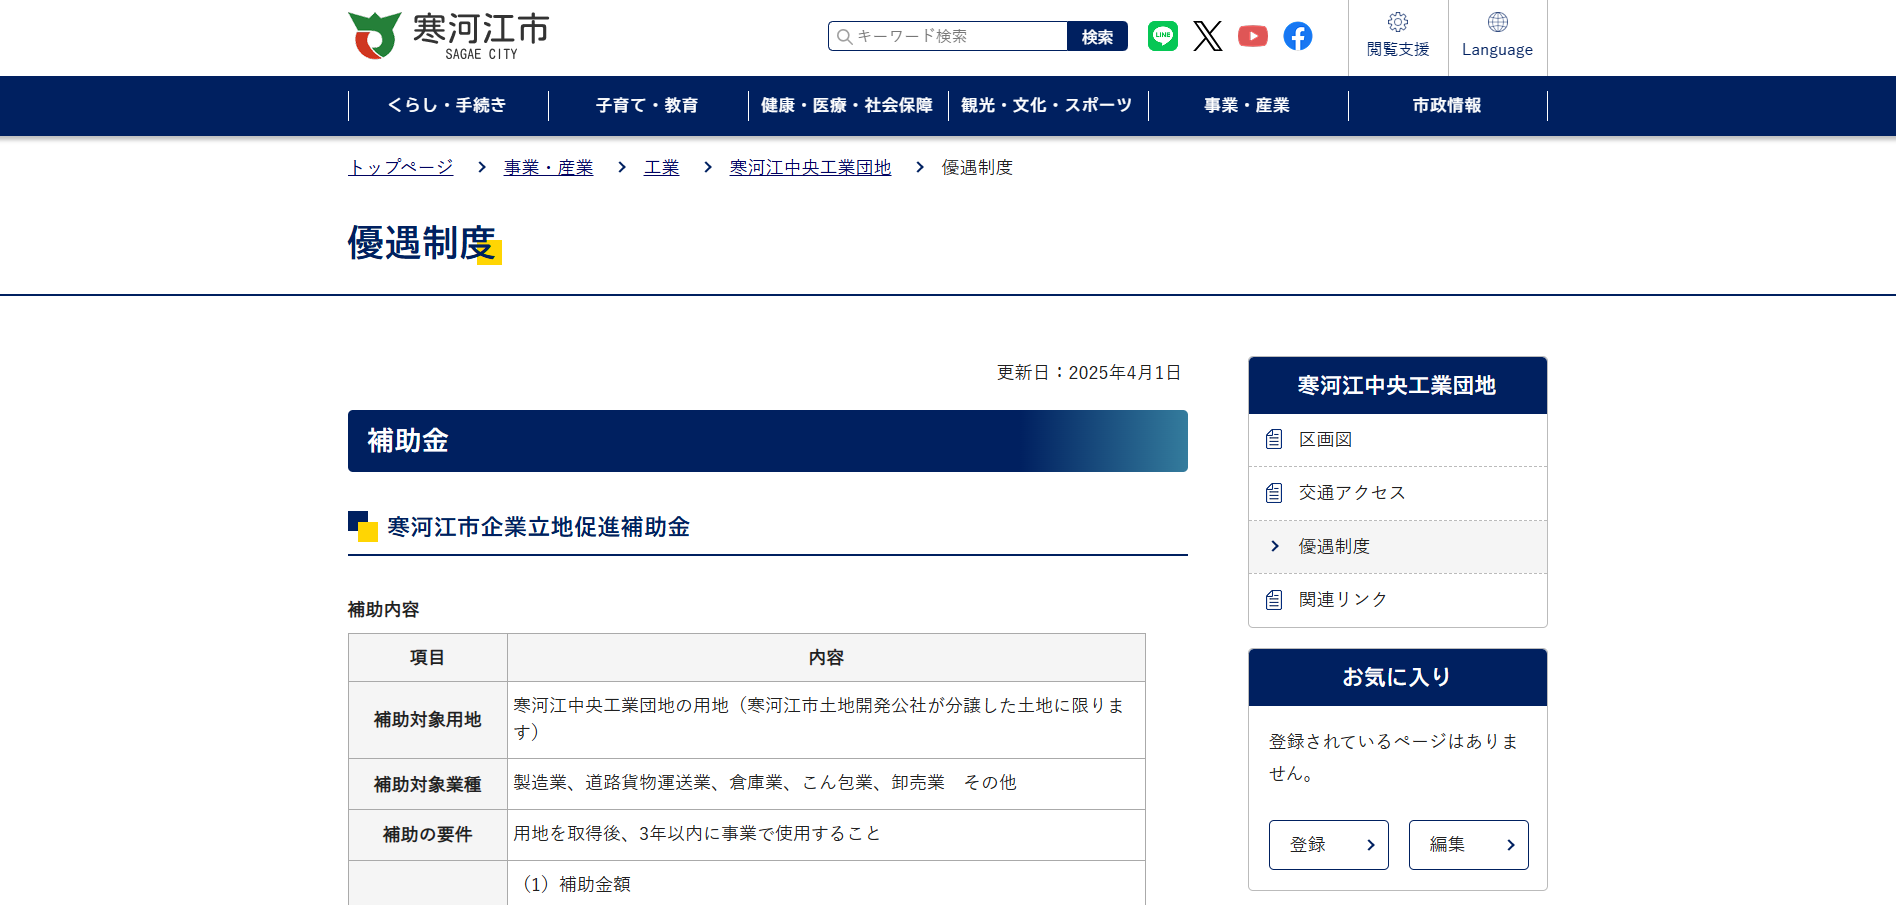Click the magnifier icon in search box

point(845,37)
